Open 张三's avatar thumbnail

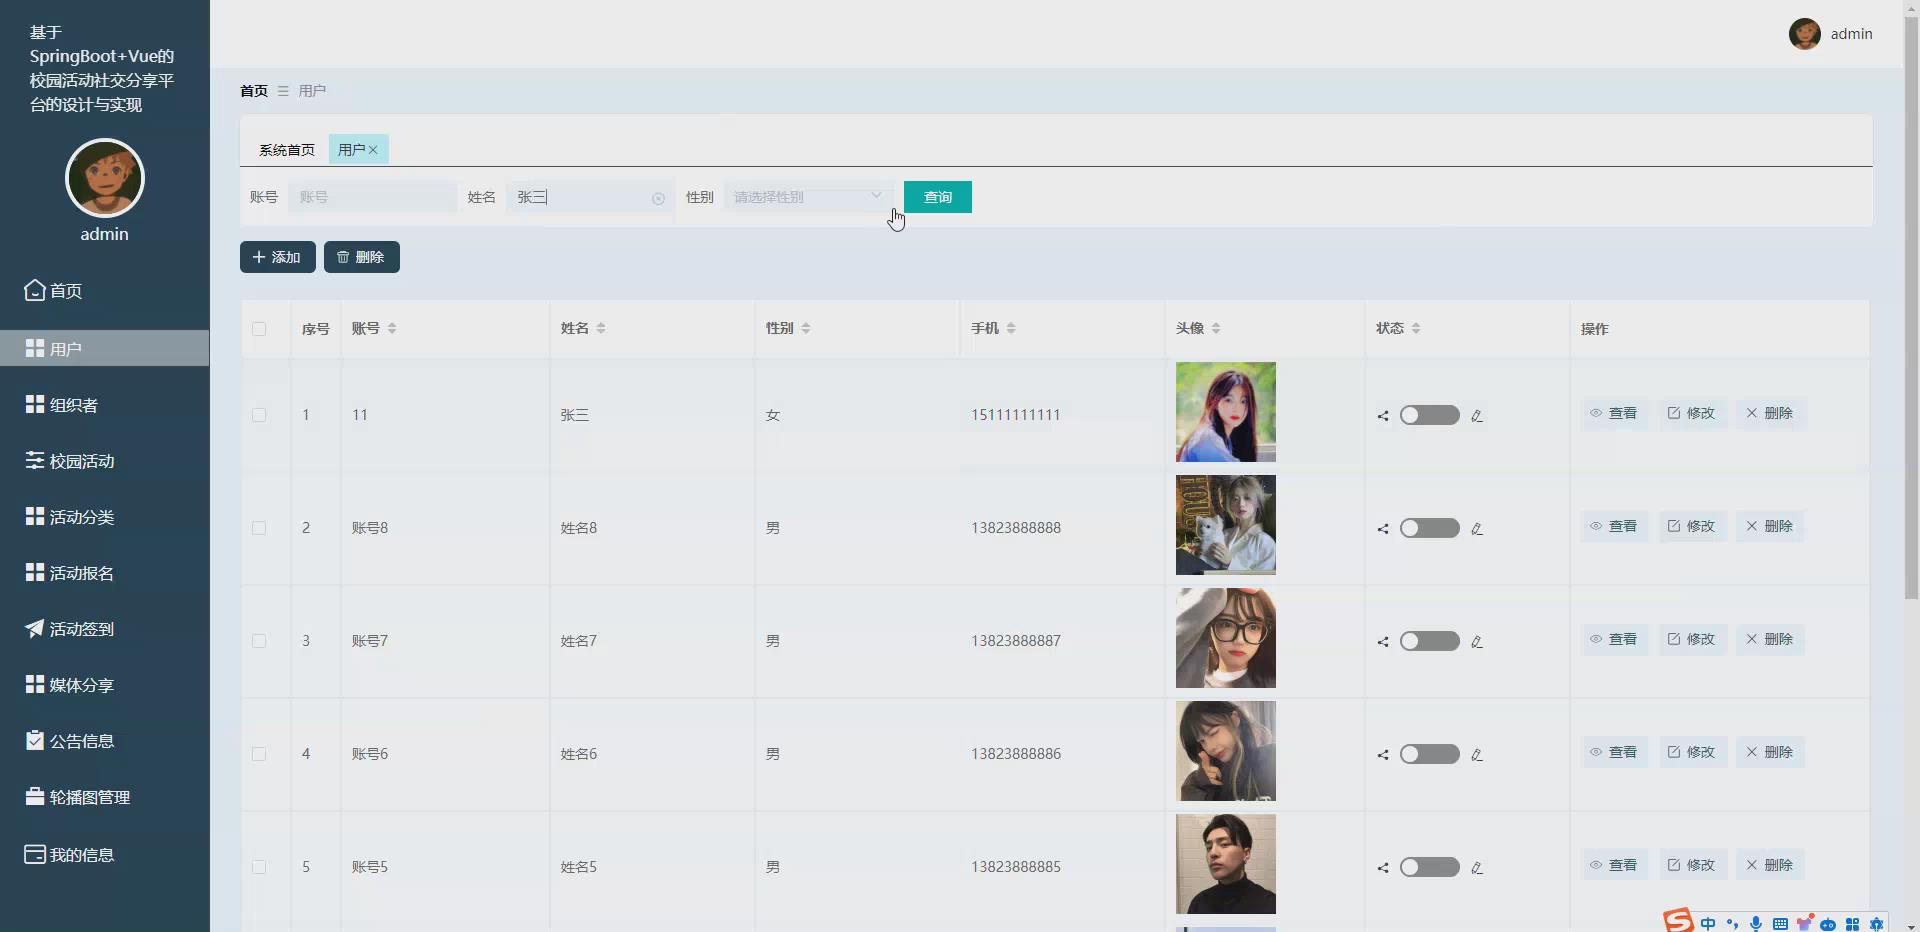click(x=1226, y=412)
